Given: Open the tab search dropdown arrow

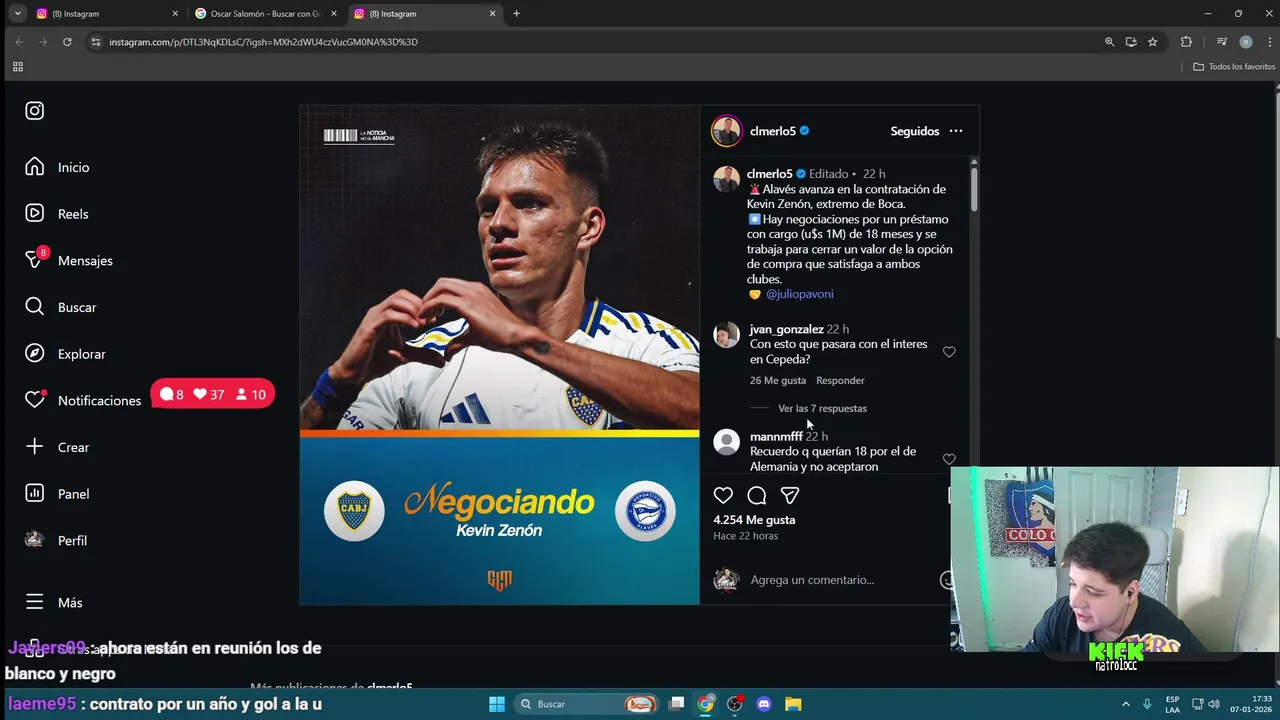Looking at the screenshot, I should coord(17,14).
